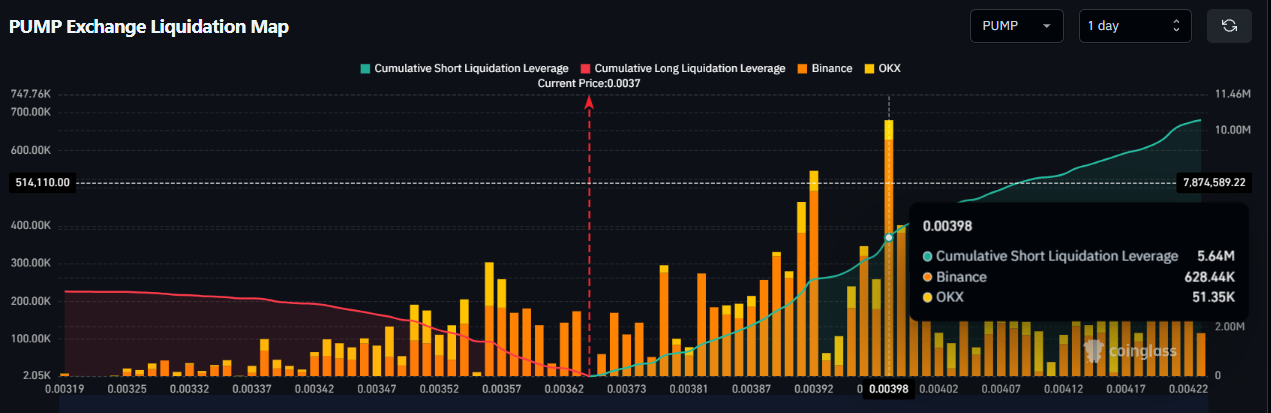The height and width of the screenshot is (413, 1271).
Task: Click the orange Binance legend swatch
Action: (x=803, y=68)
